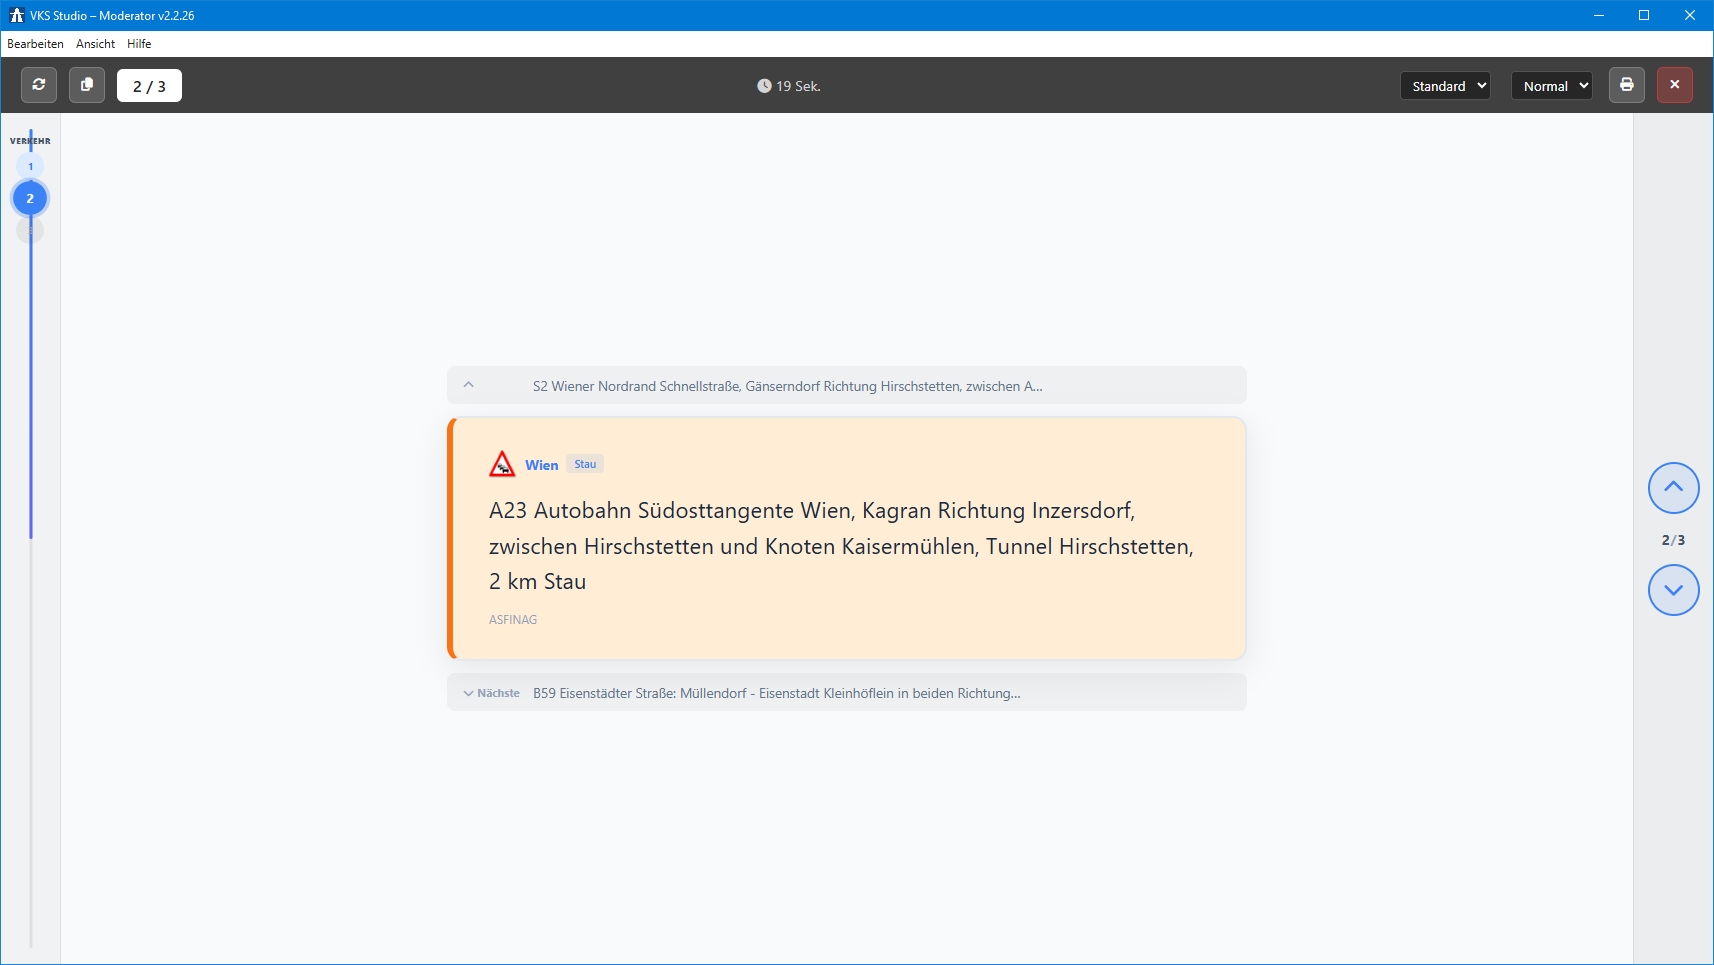The height and width of the screenshot is (965, 1714).
Task: Print the traffic messages
Action: (1626, 85)
